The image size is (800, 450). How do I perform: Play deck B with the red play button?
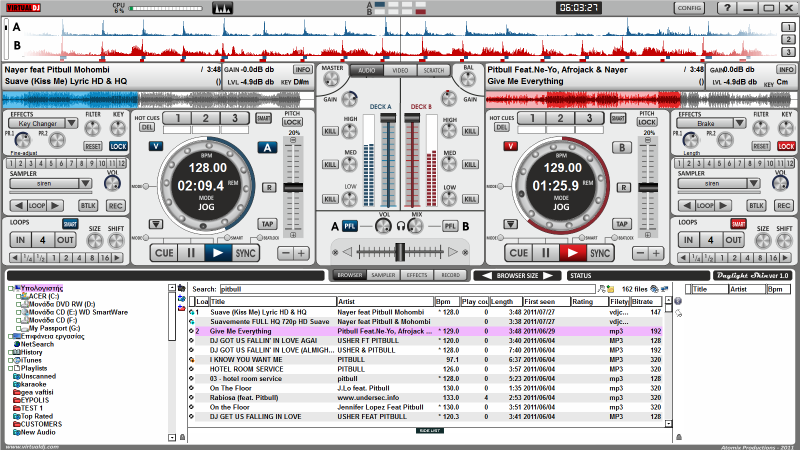pyautogui.click(x=572, y=253)
